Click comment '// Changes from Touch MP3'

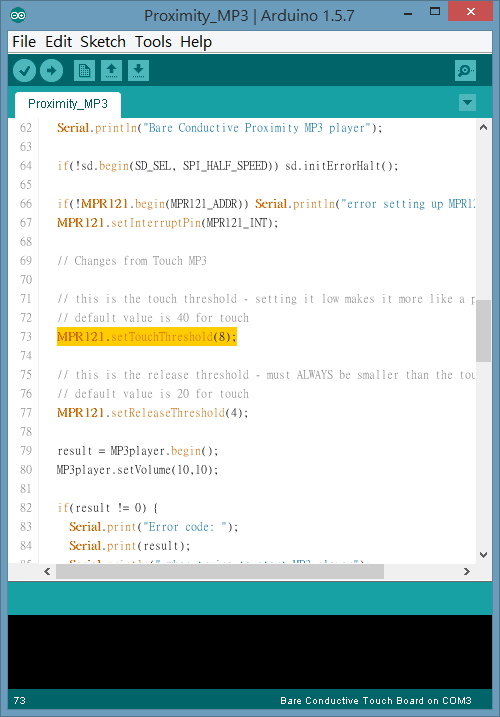coord(132,261)
